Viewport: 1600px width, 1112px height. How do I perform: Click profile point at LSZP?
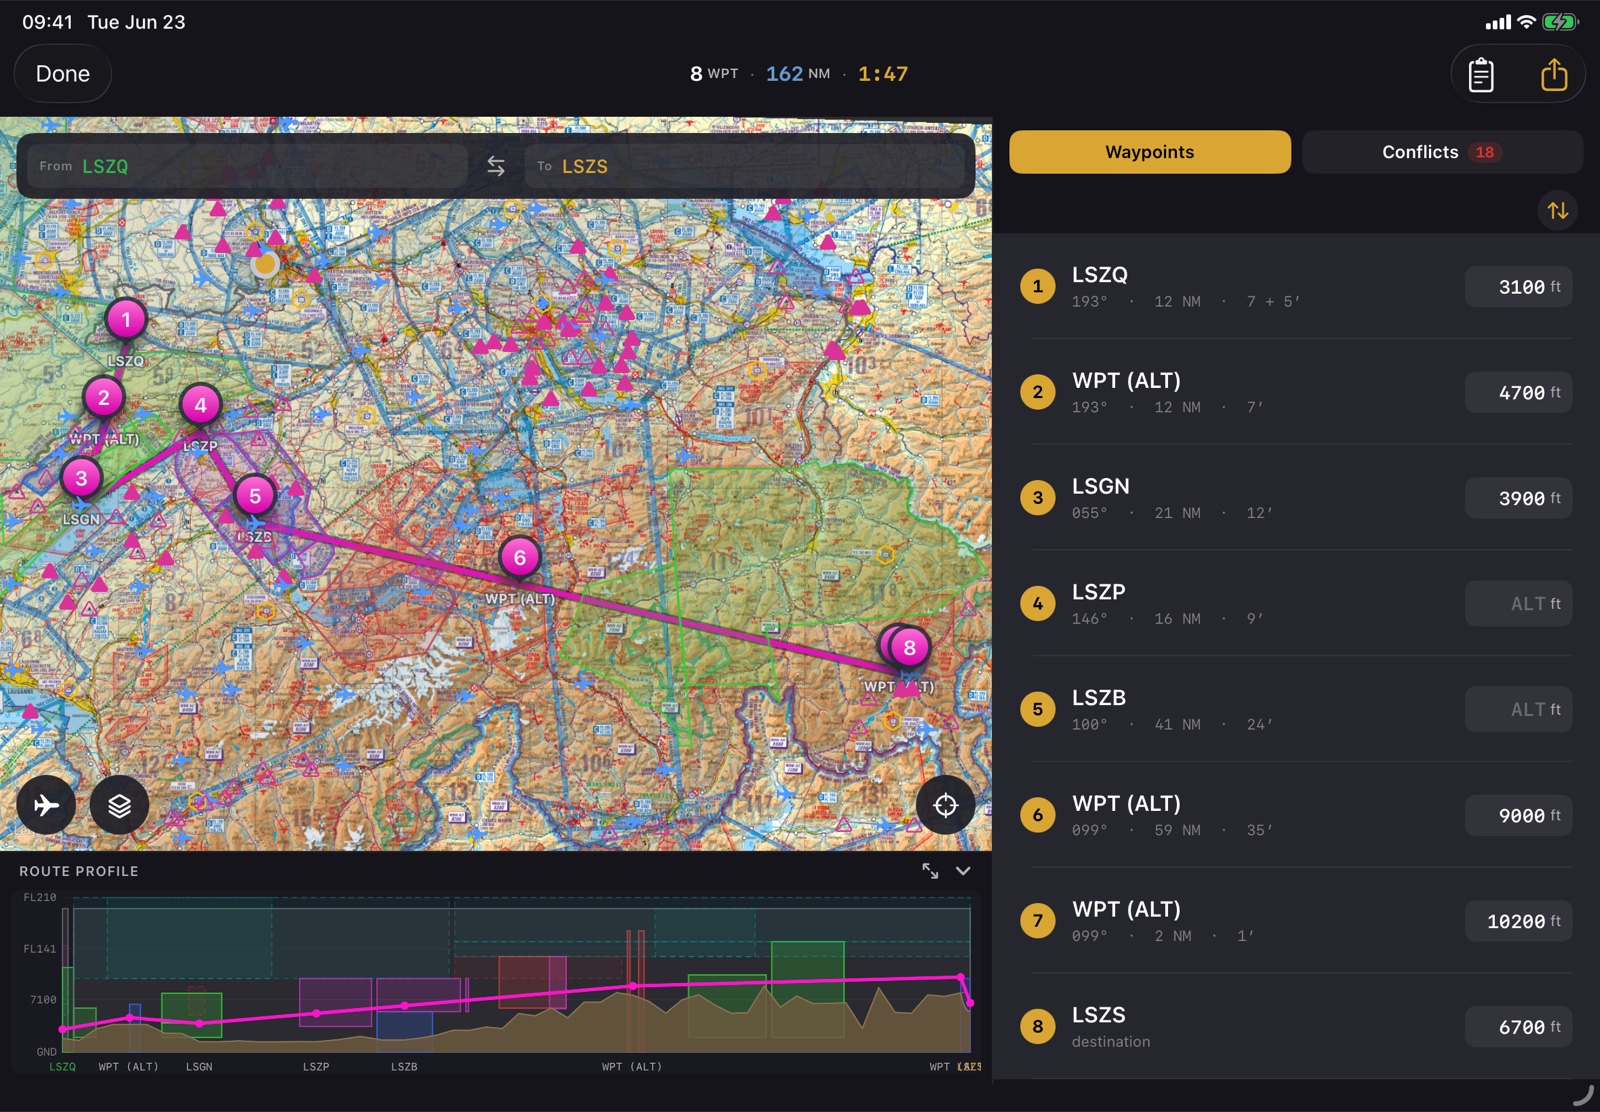(x=317, y=1013)
